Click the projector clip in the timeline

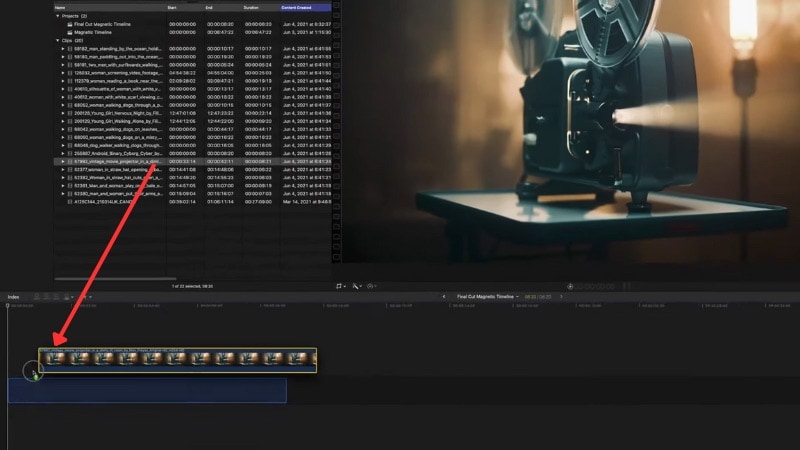click(178, 360)
